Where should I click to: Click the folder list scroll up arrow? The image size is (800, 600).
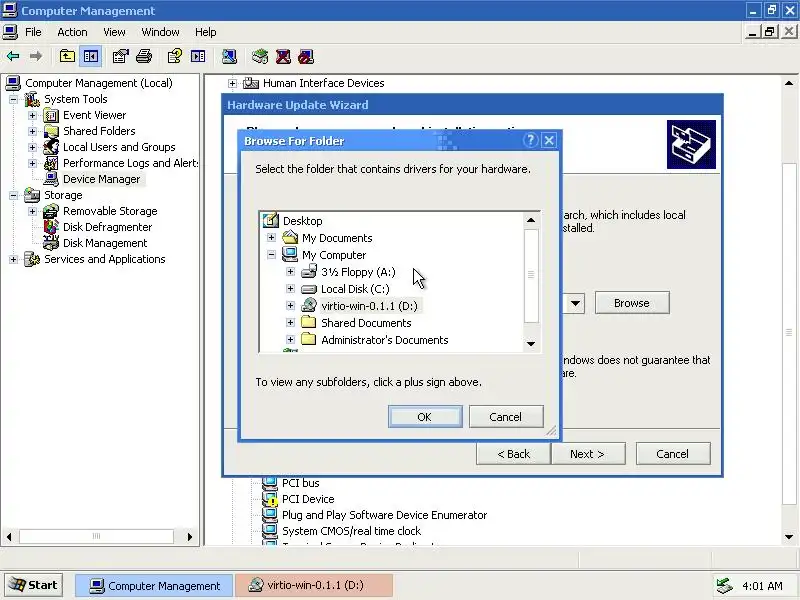pyautogui.click(x=531, y=220)
